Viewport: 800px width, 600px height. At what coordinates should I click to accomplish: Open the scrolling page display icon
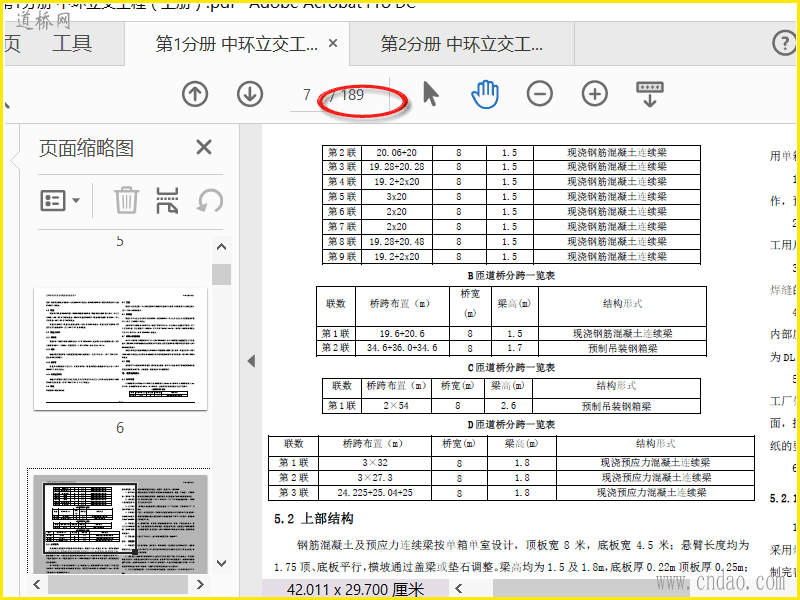click(649, 94)
